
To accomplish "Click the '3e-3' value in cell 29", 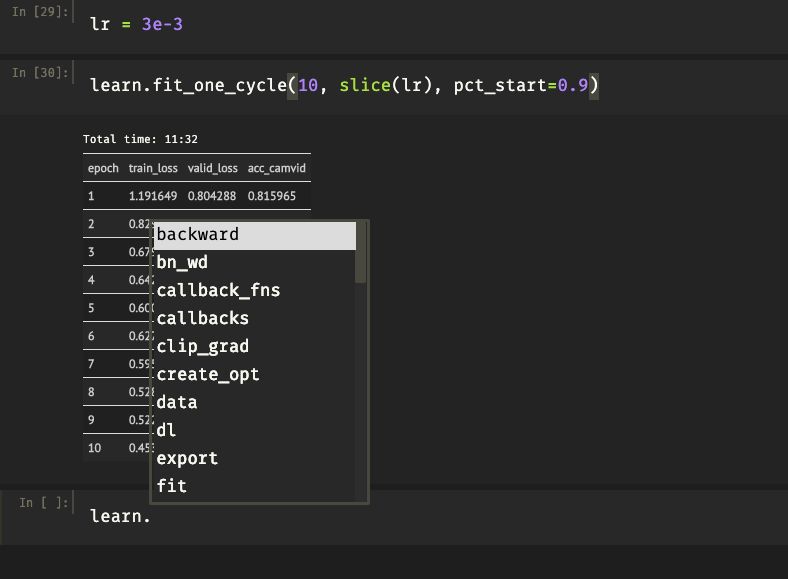I will point(162,24).
